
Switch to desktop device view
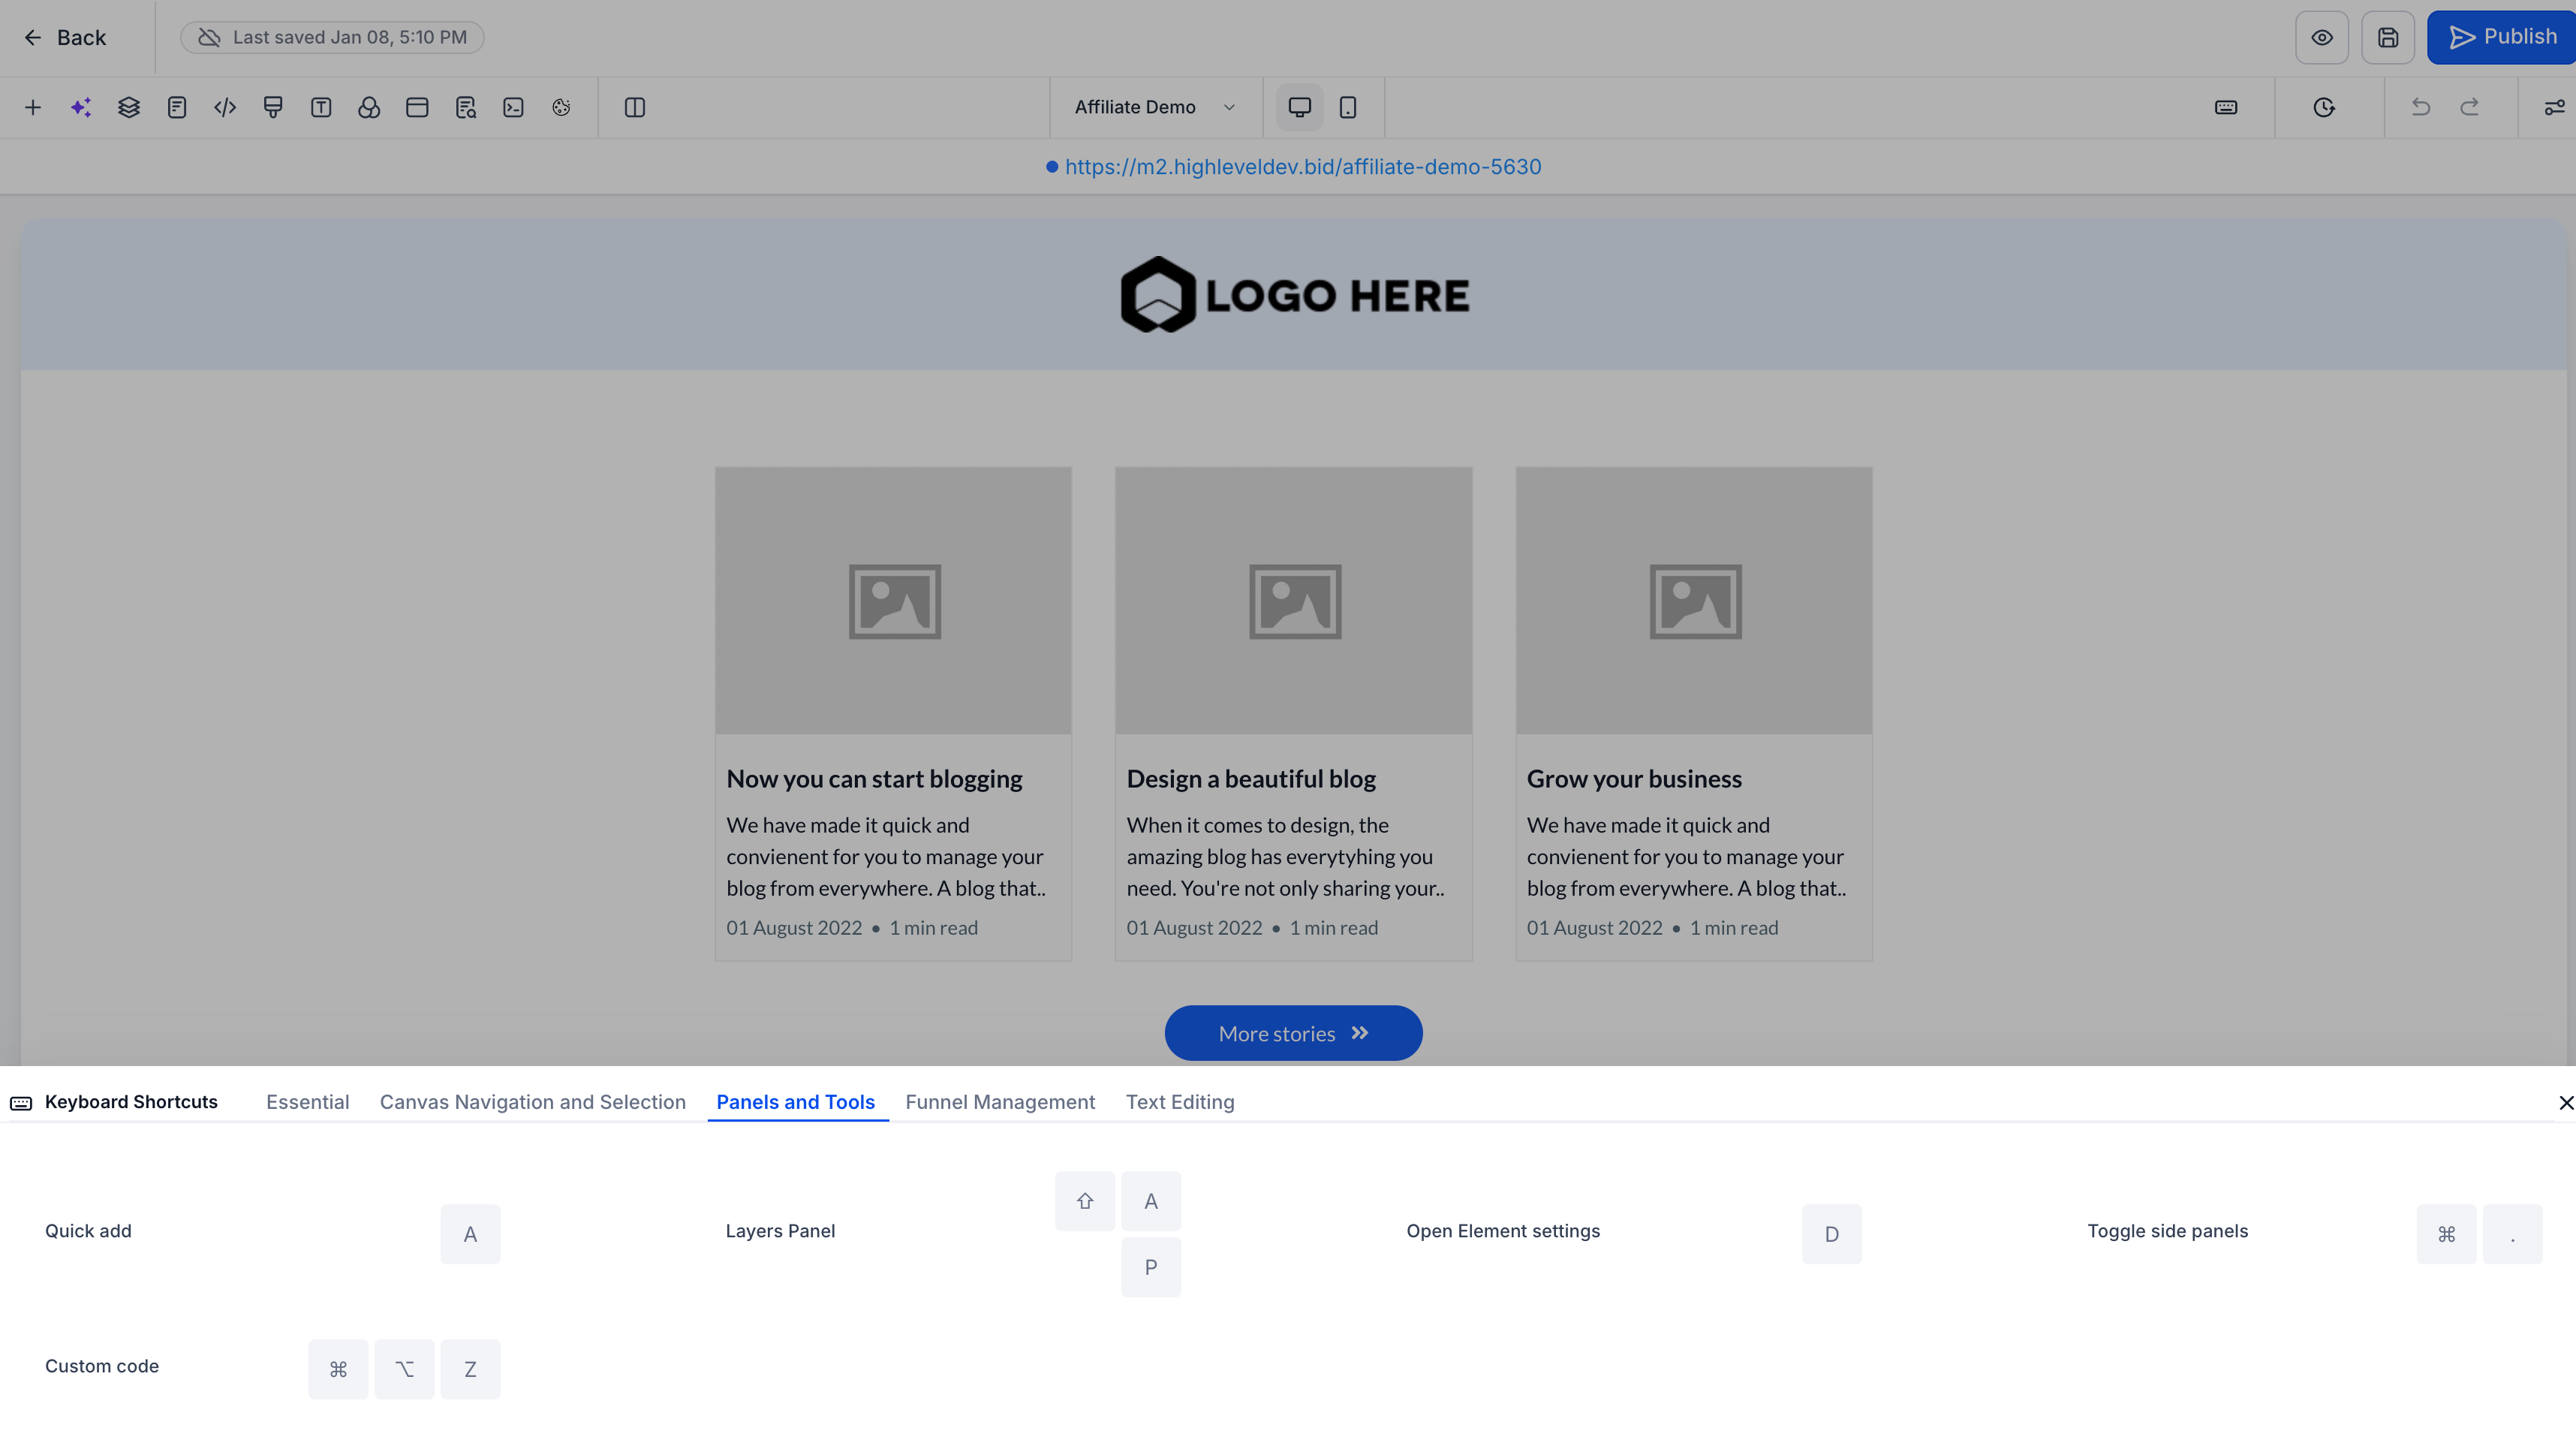point(1300,107)
